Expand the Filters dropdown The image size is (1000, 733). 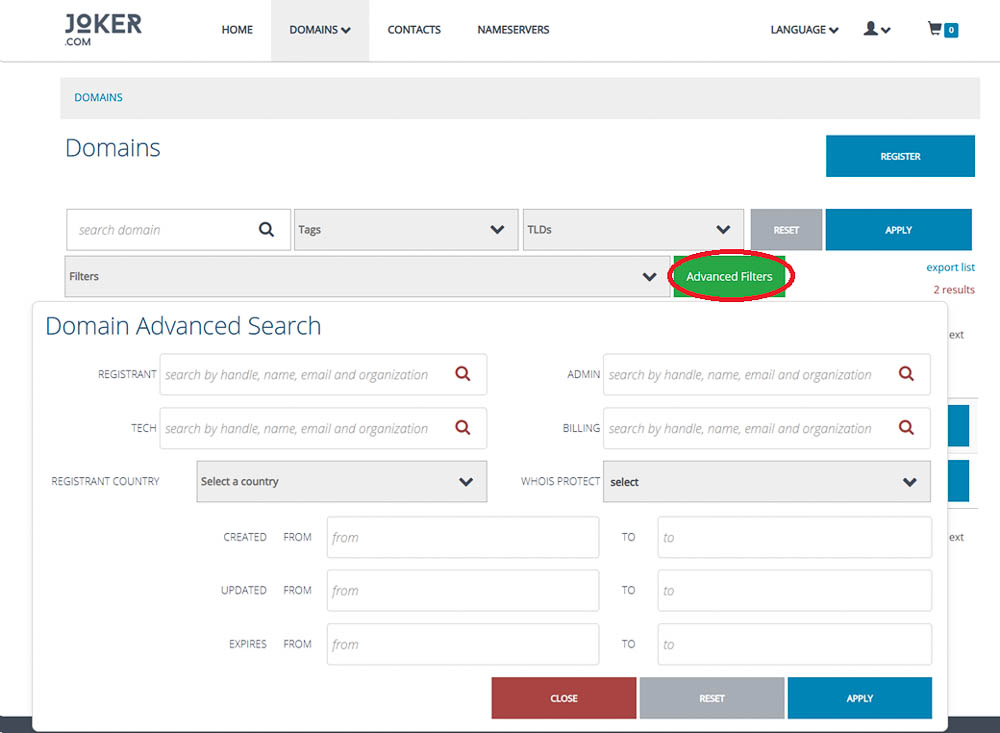click(x=366, y=277)
